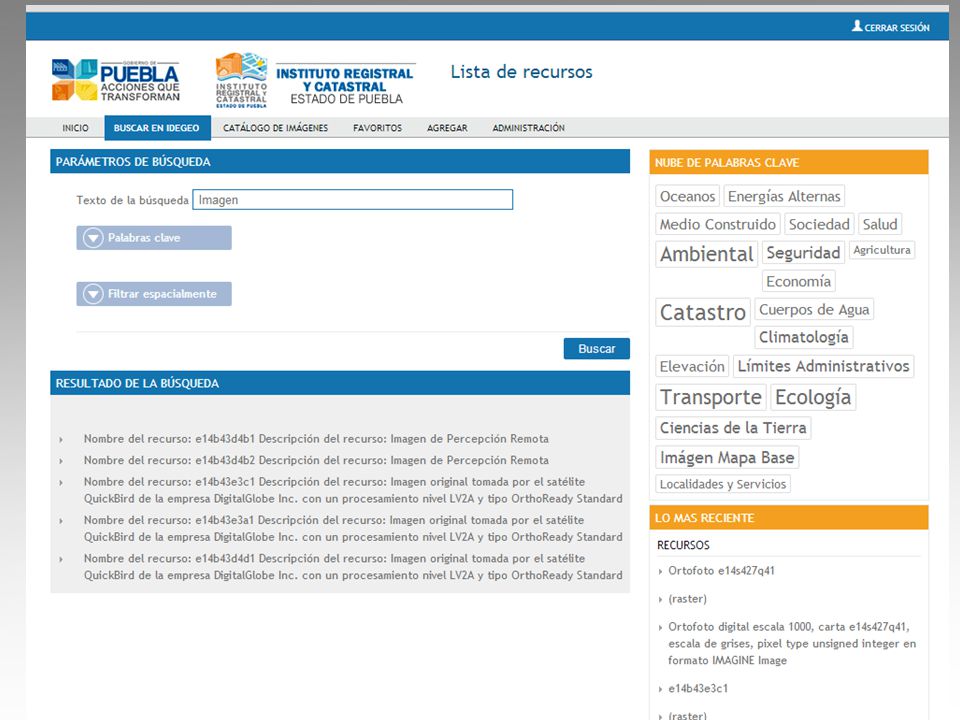The image size is (960, 720).
Task: Click the user icon beside Cerrar Sesión
Action: 857,26
